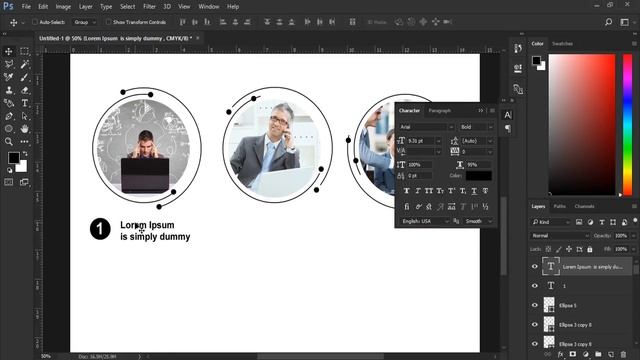
Task: Toggle Lock all layer padlock
Action: tap(589, 249)
